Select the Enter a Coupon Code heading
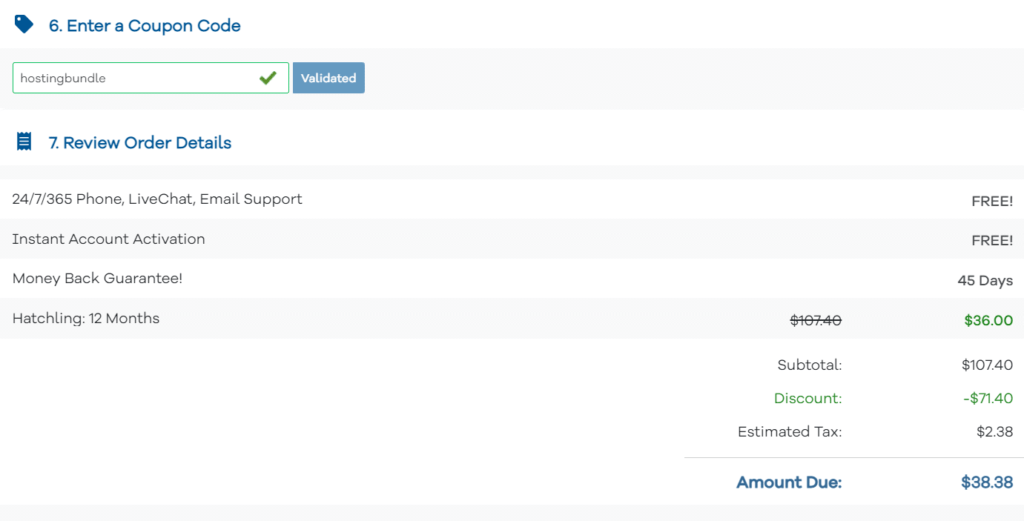 [144, 25]
